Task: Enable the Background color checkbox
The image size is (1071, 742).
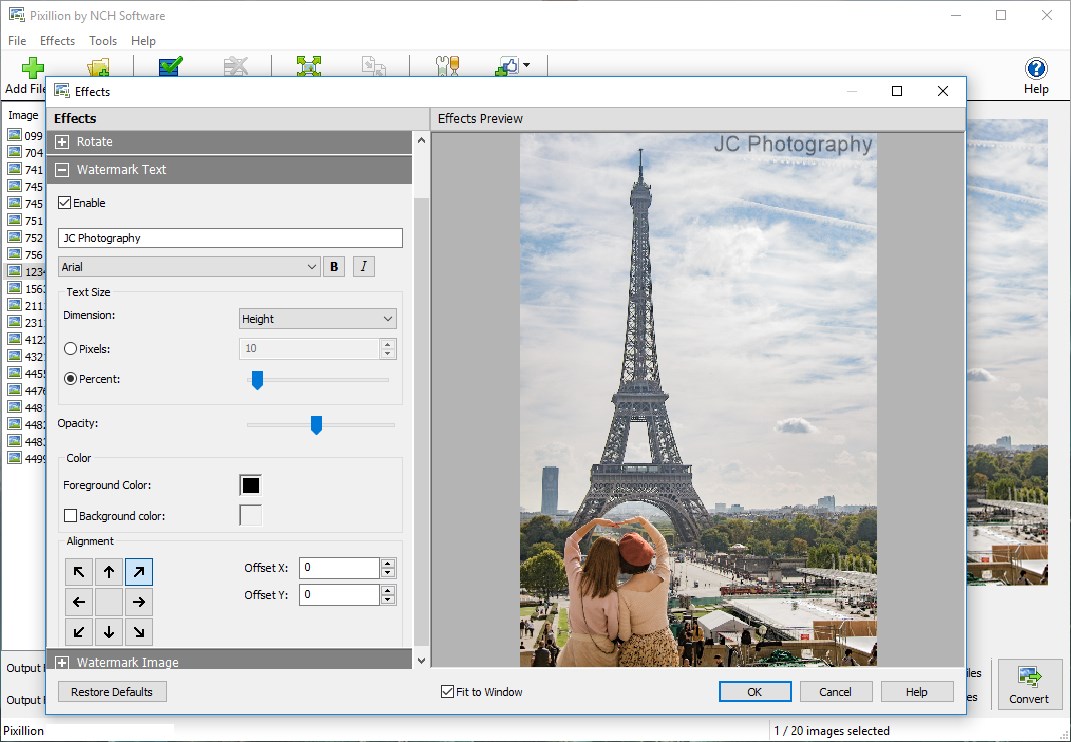Action: [70, 515]
